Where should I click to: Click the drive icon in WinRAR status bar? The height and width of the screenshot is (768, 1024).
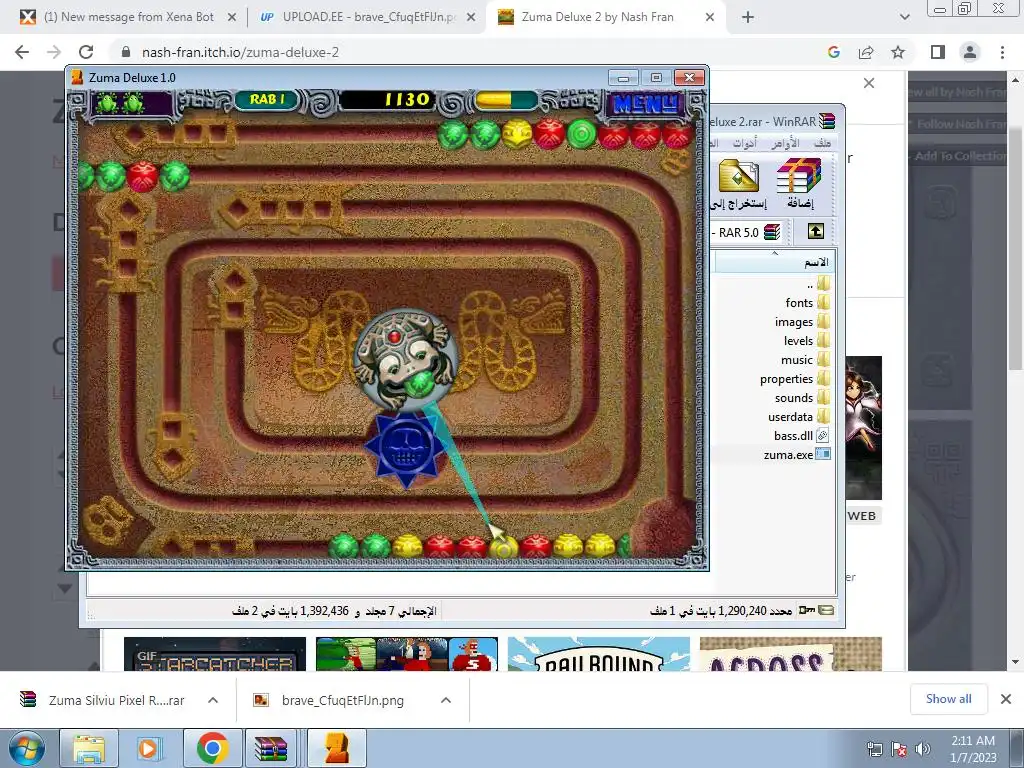pos(826,611)
